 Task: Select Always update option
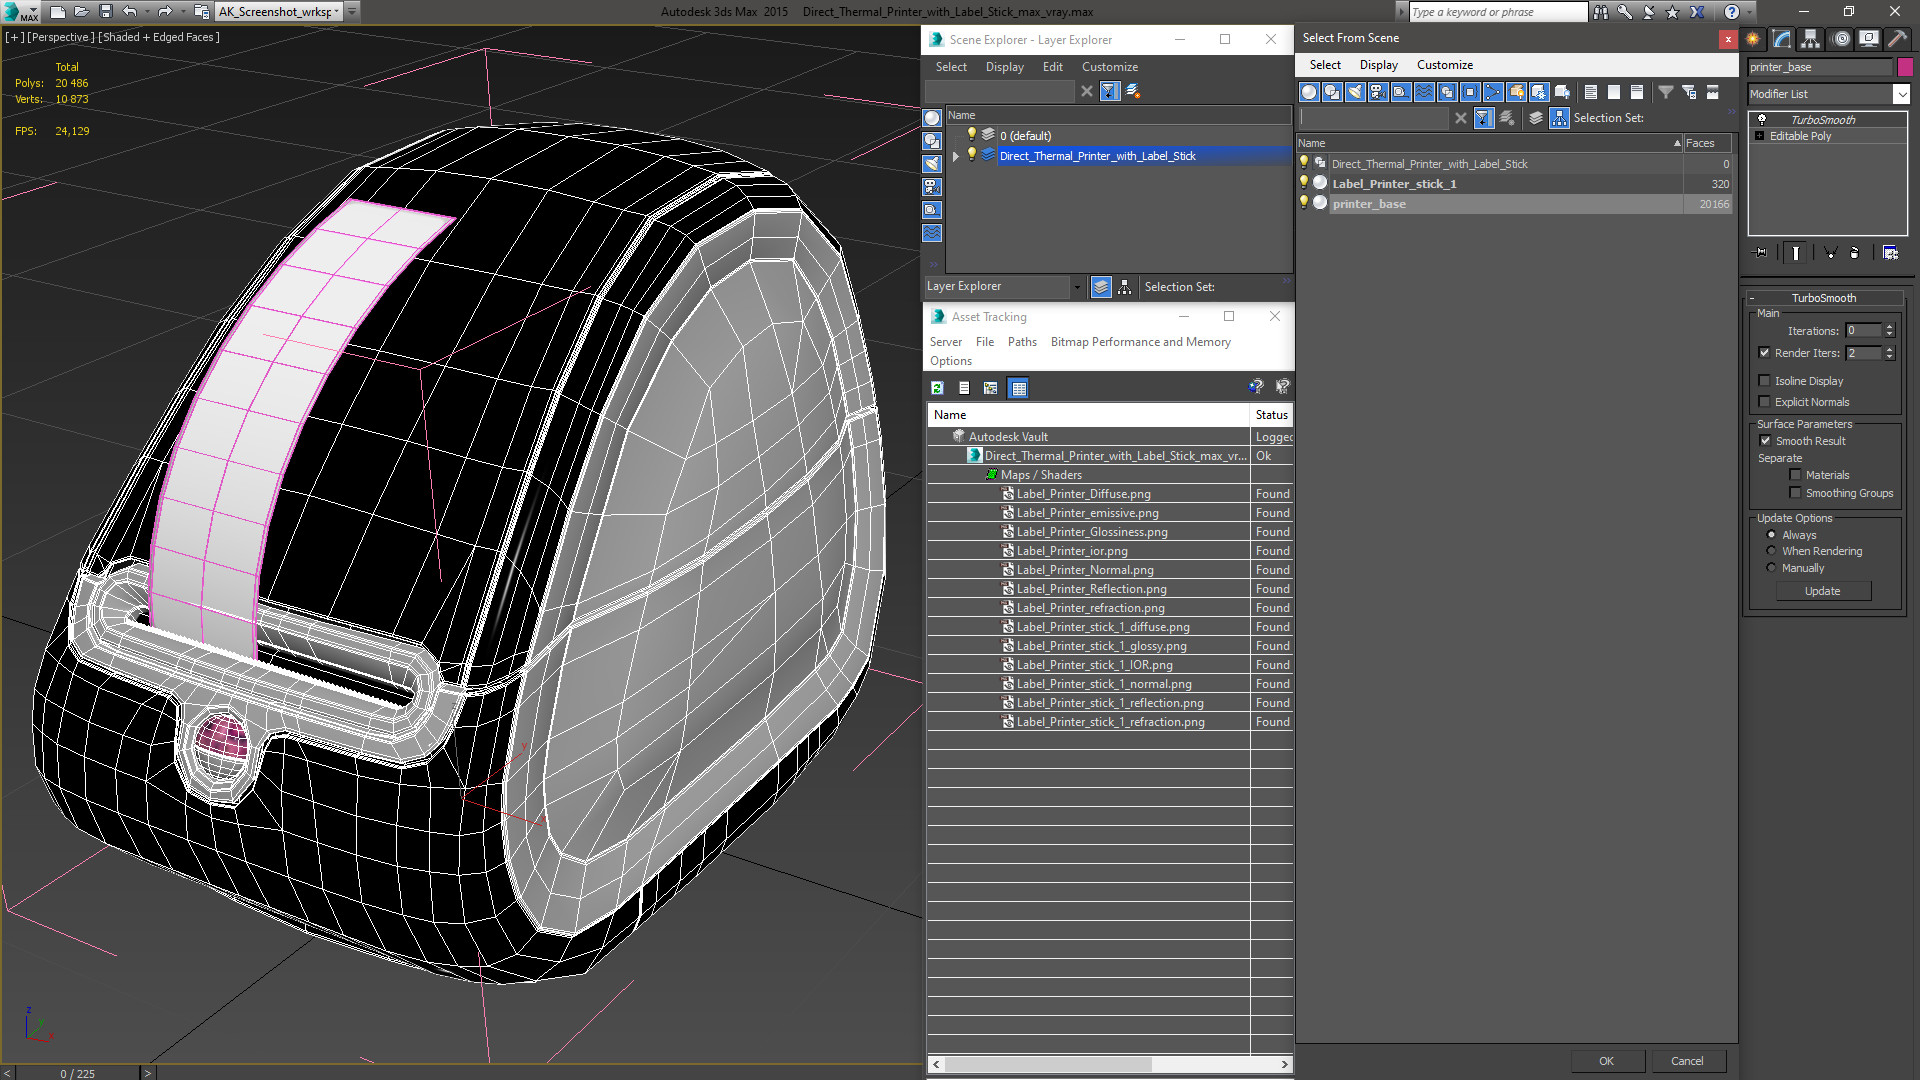[x=1771, y=535]
